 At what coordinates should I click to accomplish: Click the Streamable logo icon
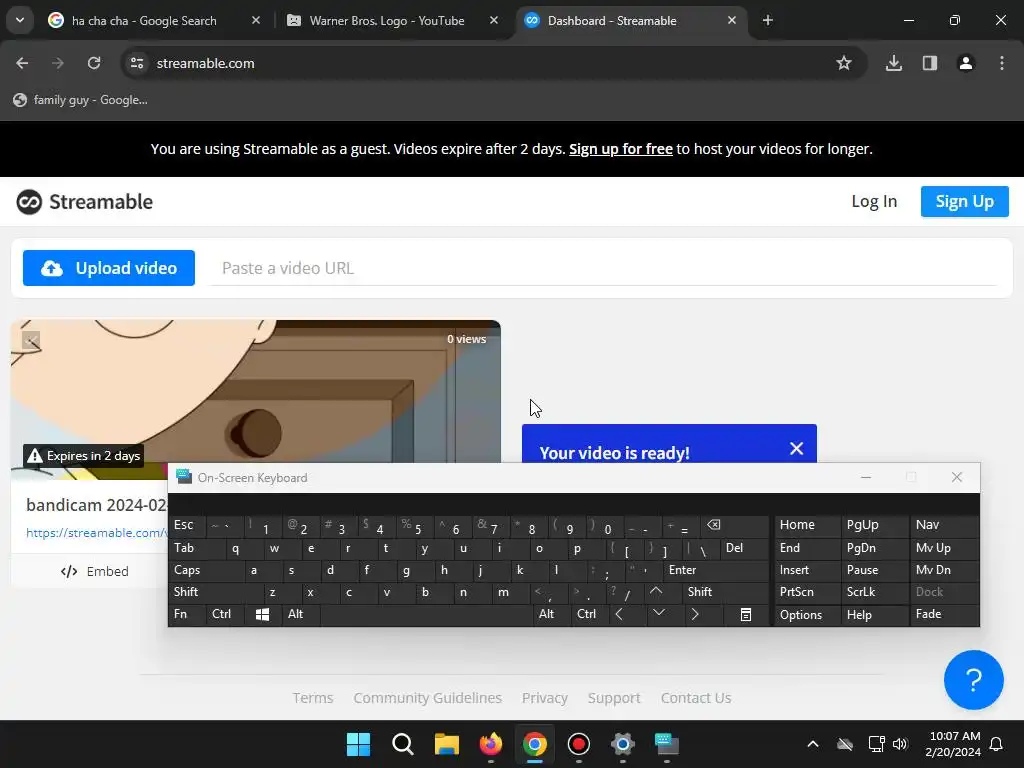[29, 202]
